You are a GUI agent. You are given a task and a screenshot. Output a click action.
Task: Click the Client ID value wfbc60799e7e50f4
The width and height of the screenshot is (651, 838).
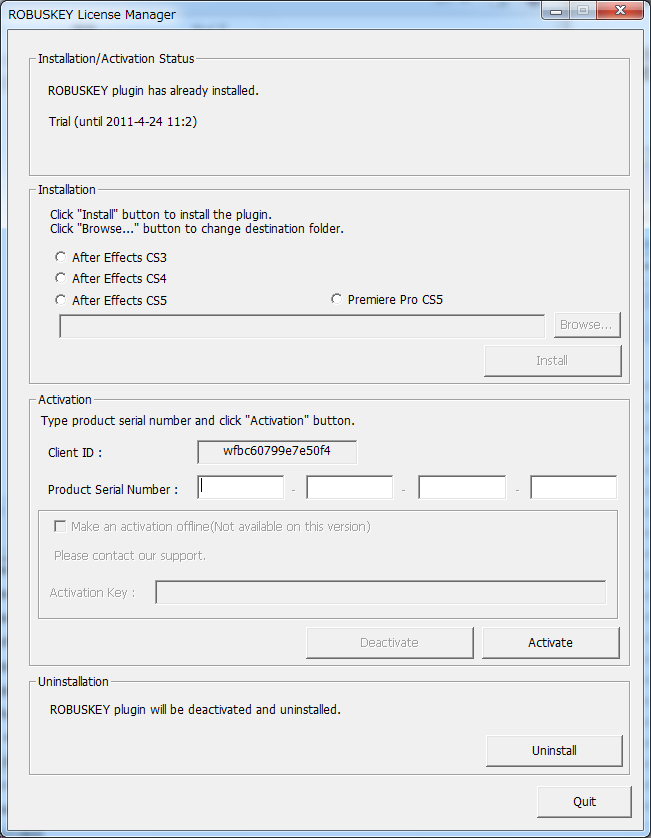[x=277, y=451]
